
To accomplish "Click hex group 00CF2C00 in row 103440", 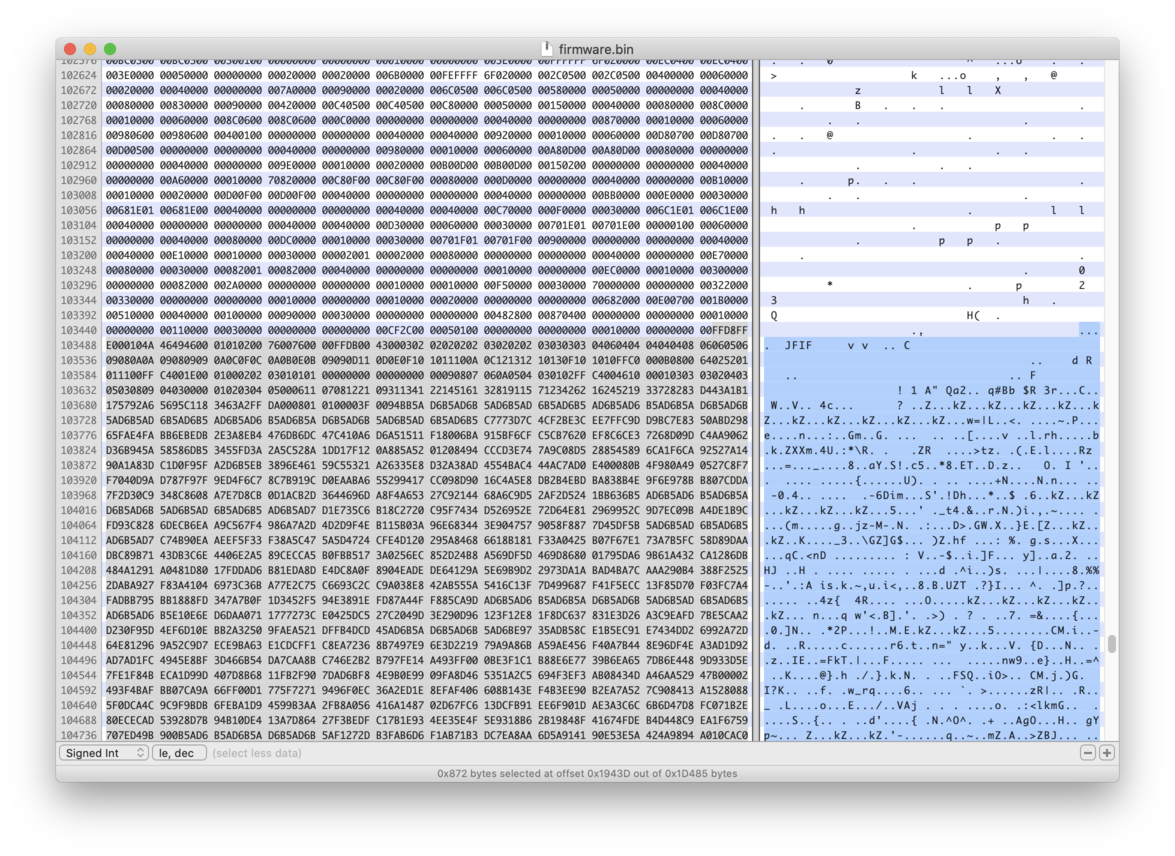I will (x=400, y=331).
